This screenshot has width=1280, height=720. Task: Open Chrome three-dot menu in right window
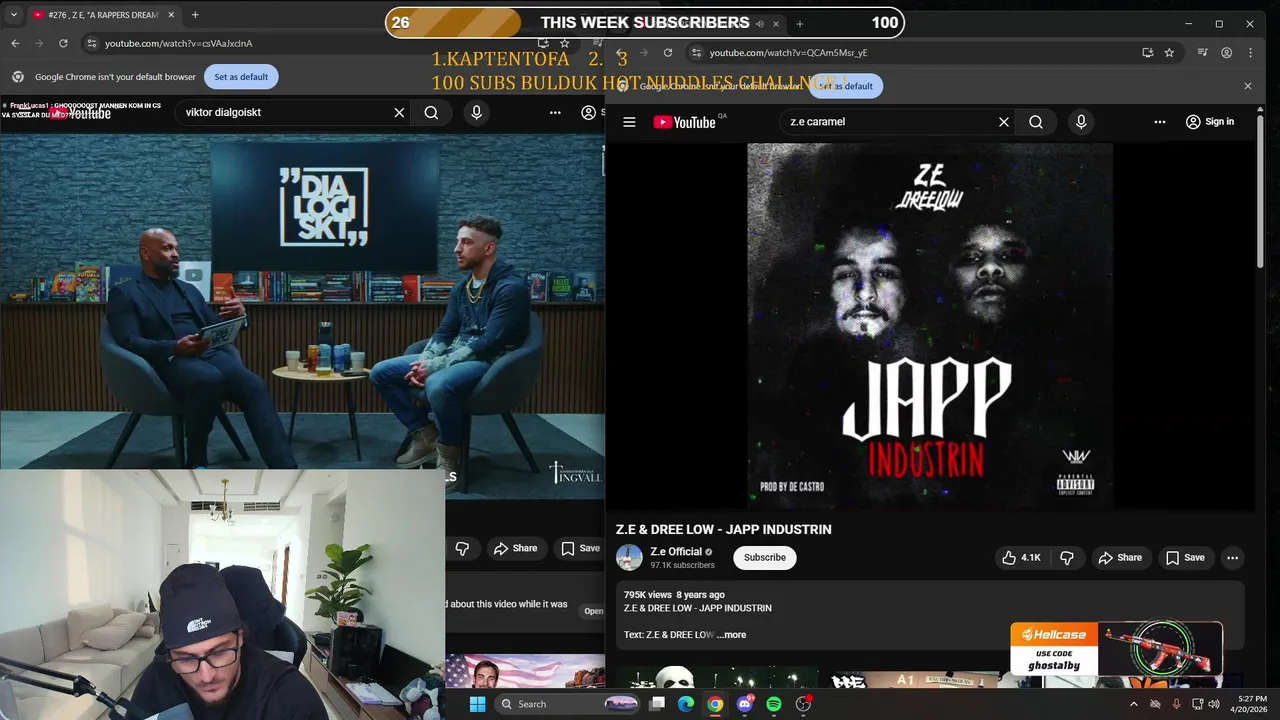1252,53
